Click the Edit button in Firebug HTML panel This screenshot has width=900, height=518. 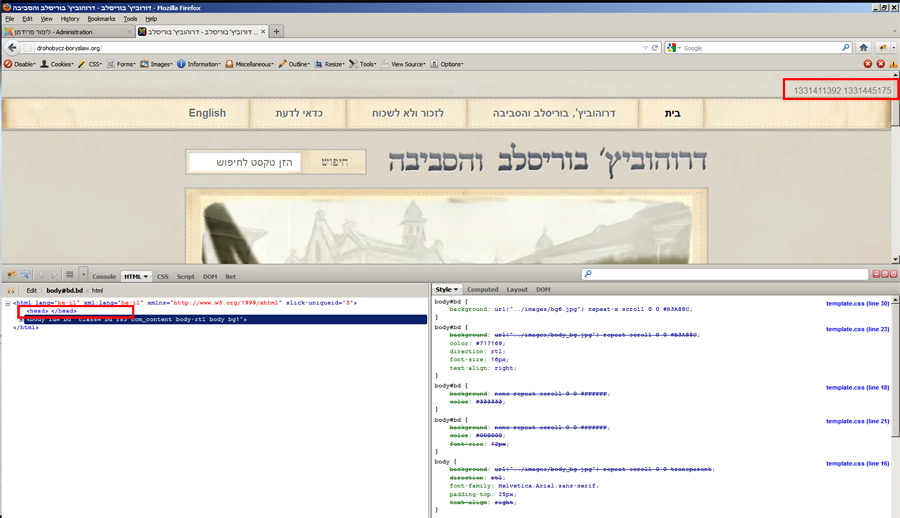[32, 291]
